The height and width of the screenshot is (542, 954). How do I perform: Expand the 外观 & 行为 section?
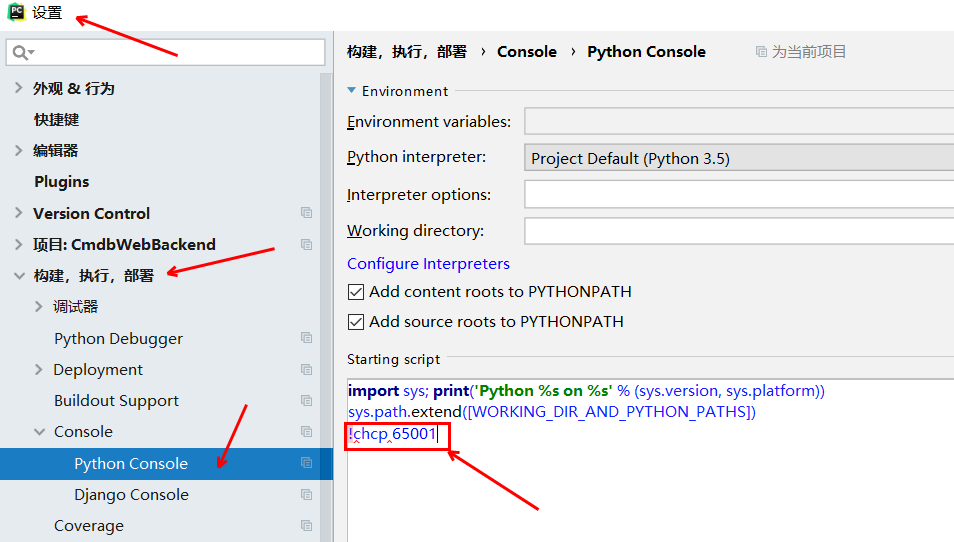(19, 88)
